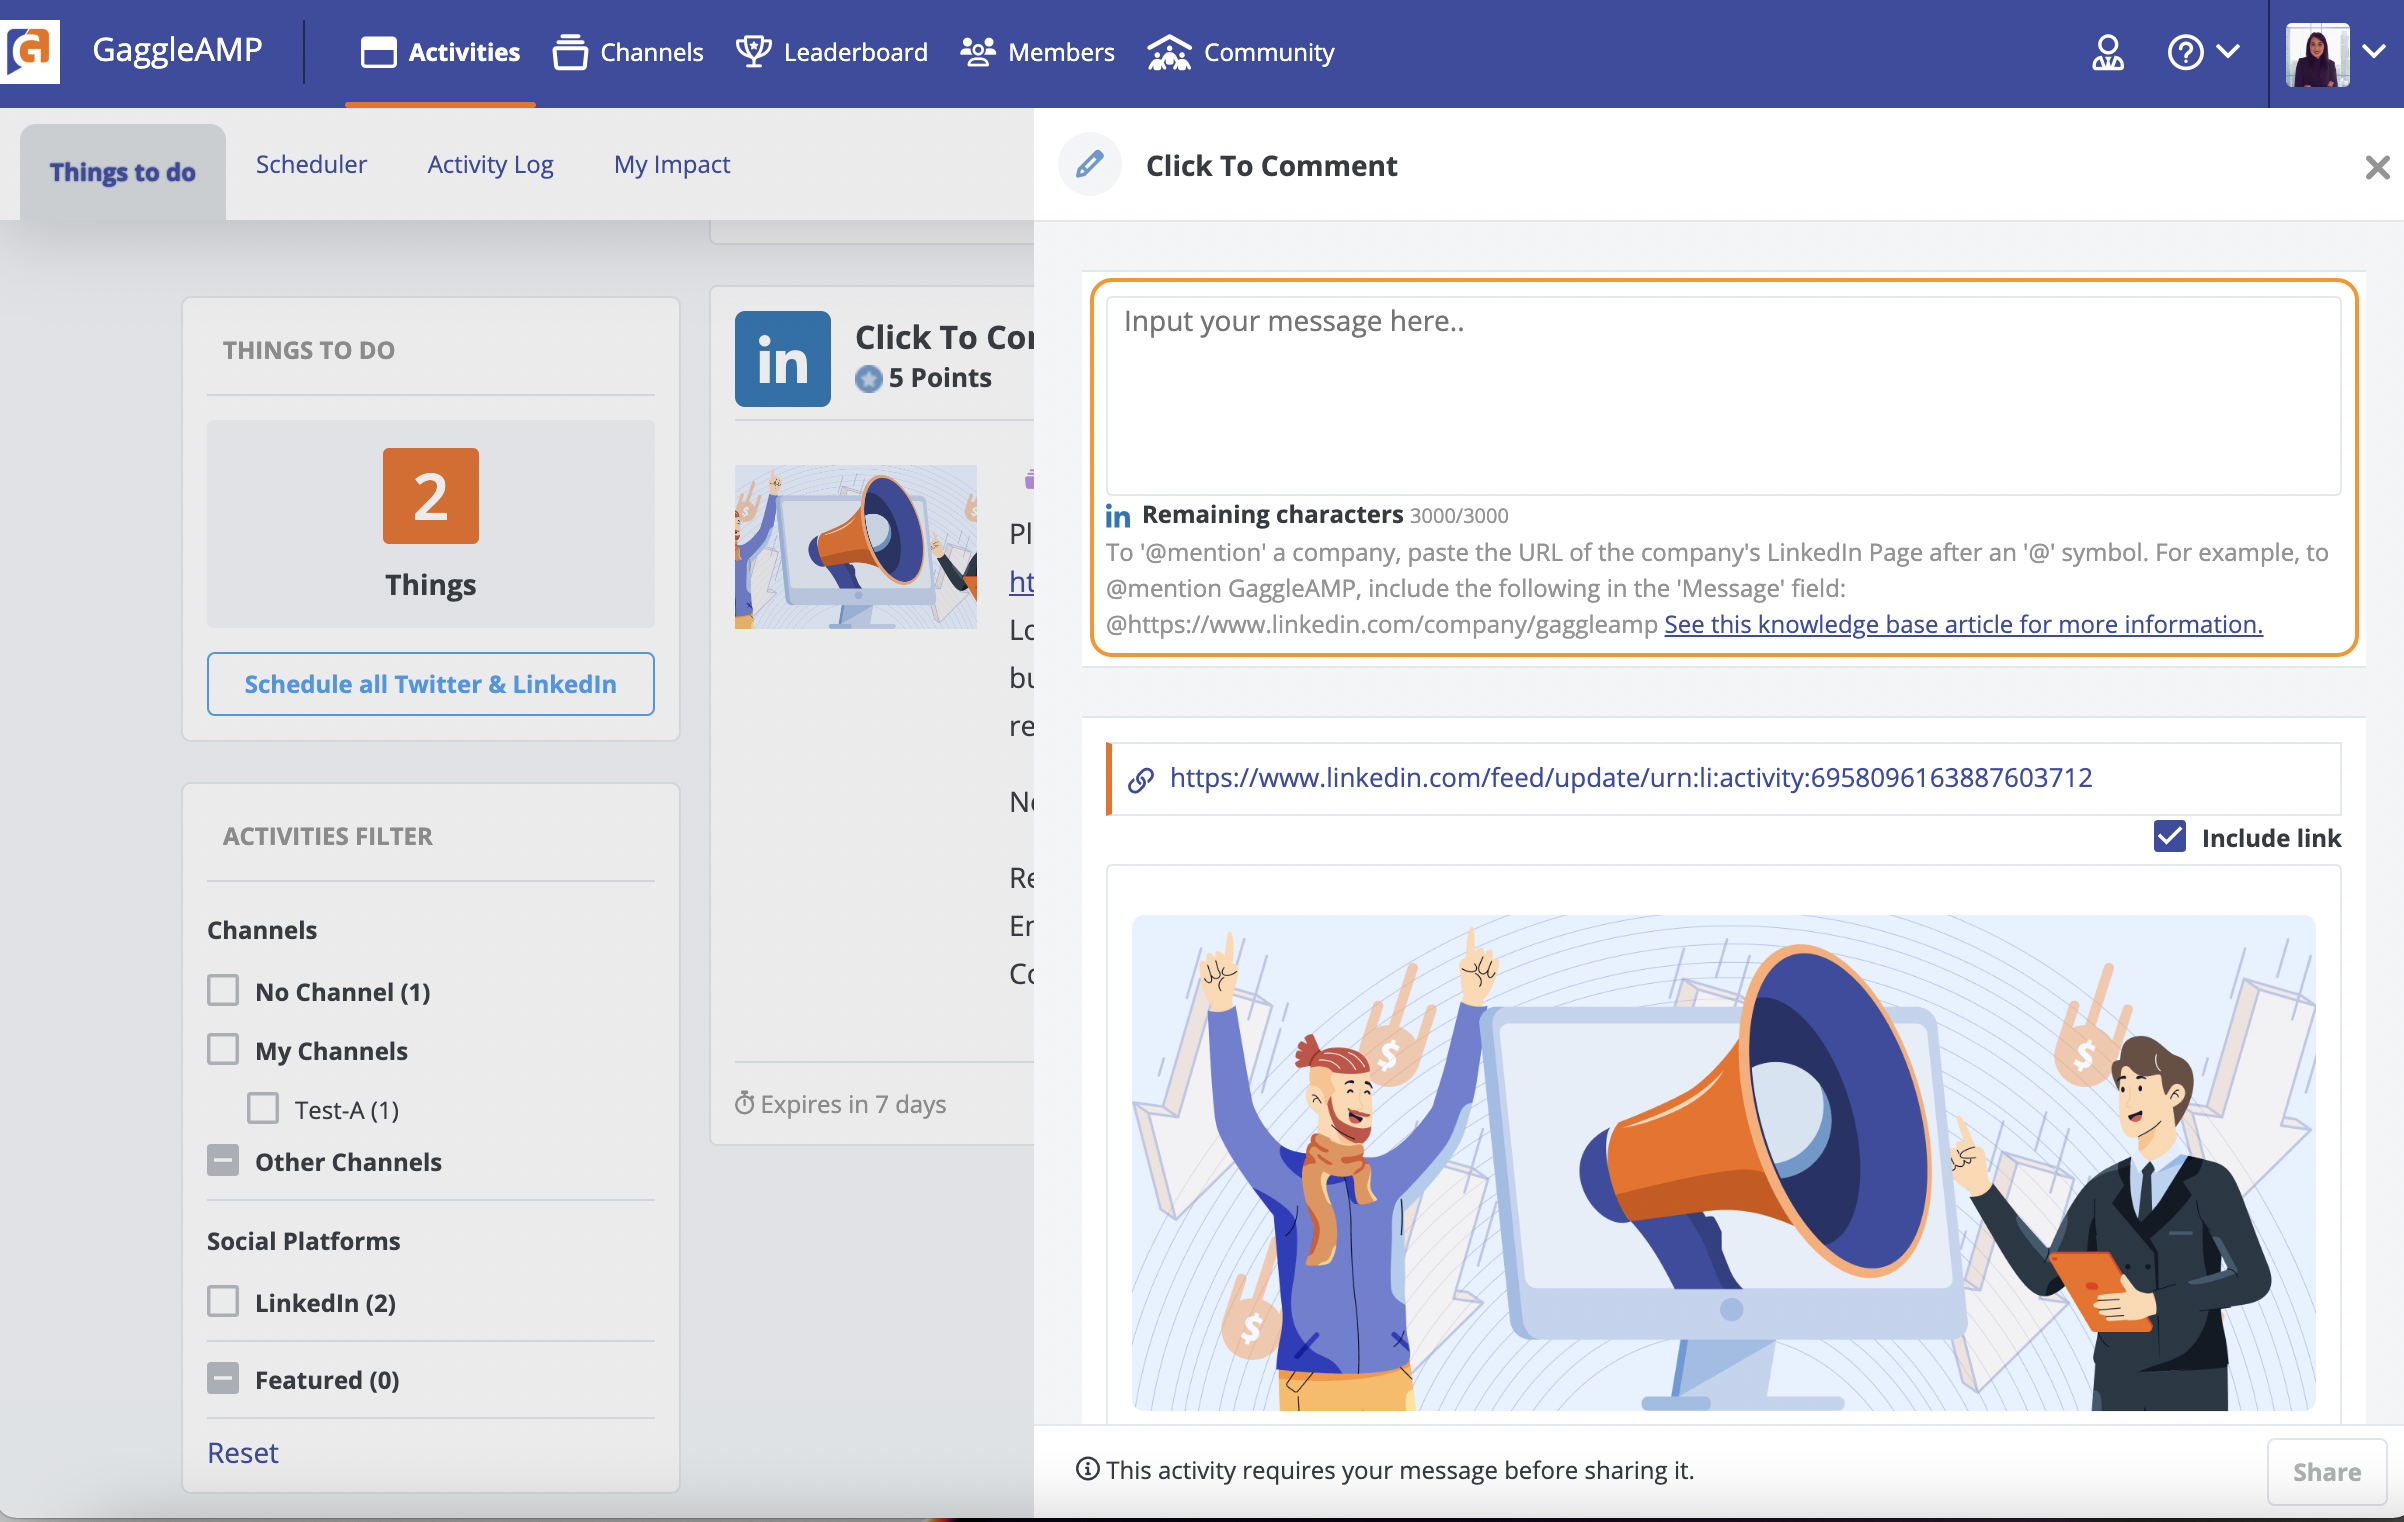This screenshot has width=2404, height=1522.
Task: Open the Activity Log tab
Action: [x=490, y=164]
